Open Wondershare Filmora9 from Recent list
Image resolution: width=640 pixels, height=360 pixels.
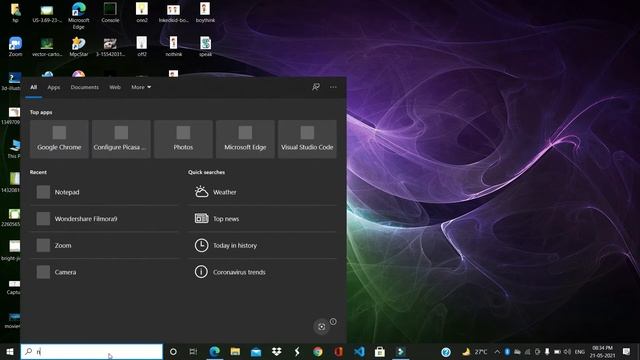click(x=105, y=219)
